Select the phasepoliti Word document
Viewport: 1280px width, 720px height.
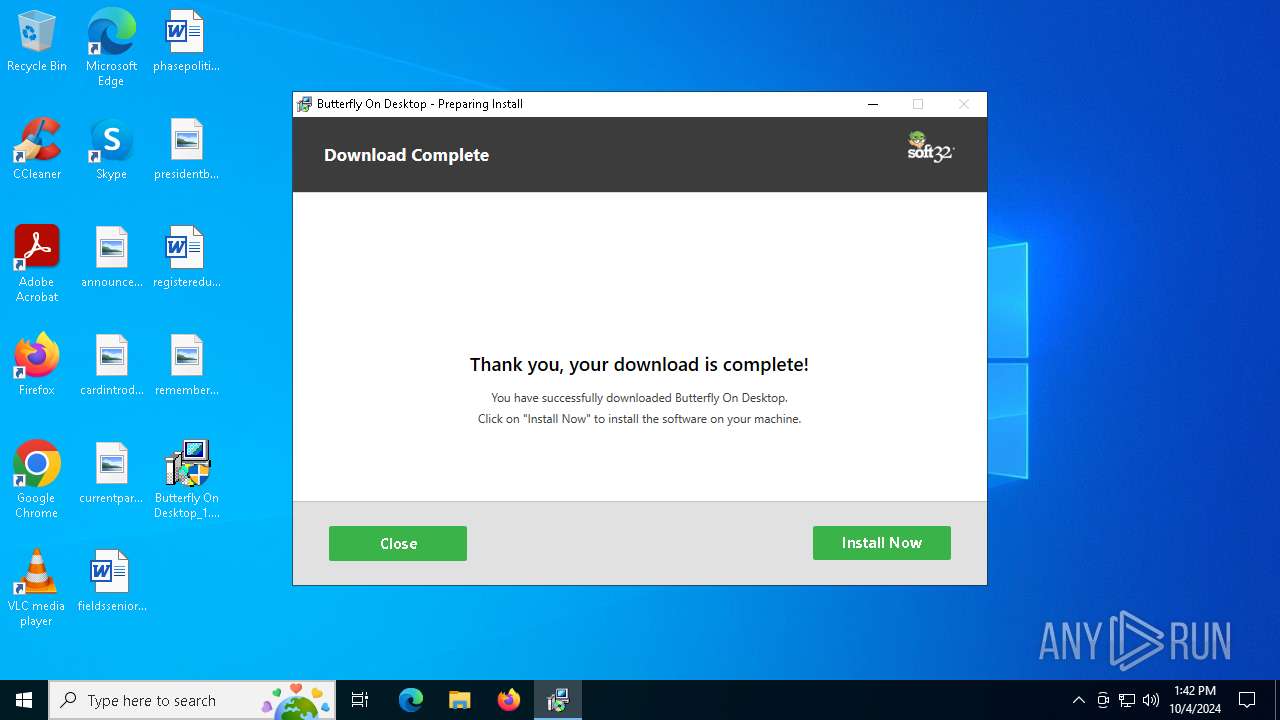[186, 42]
